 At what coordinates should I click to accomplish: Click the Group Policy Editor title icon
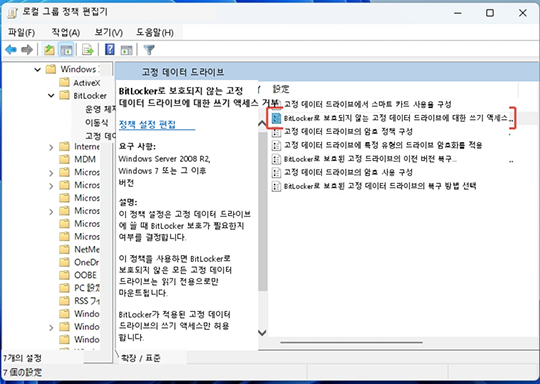(12, 13)
